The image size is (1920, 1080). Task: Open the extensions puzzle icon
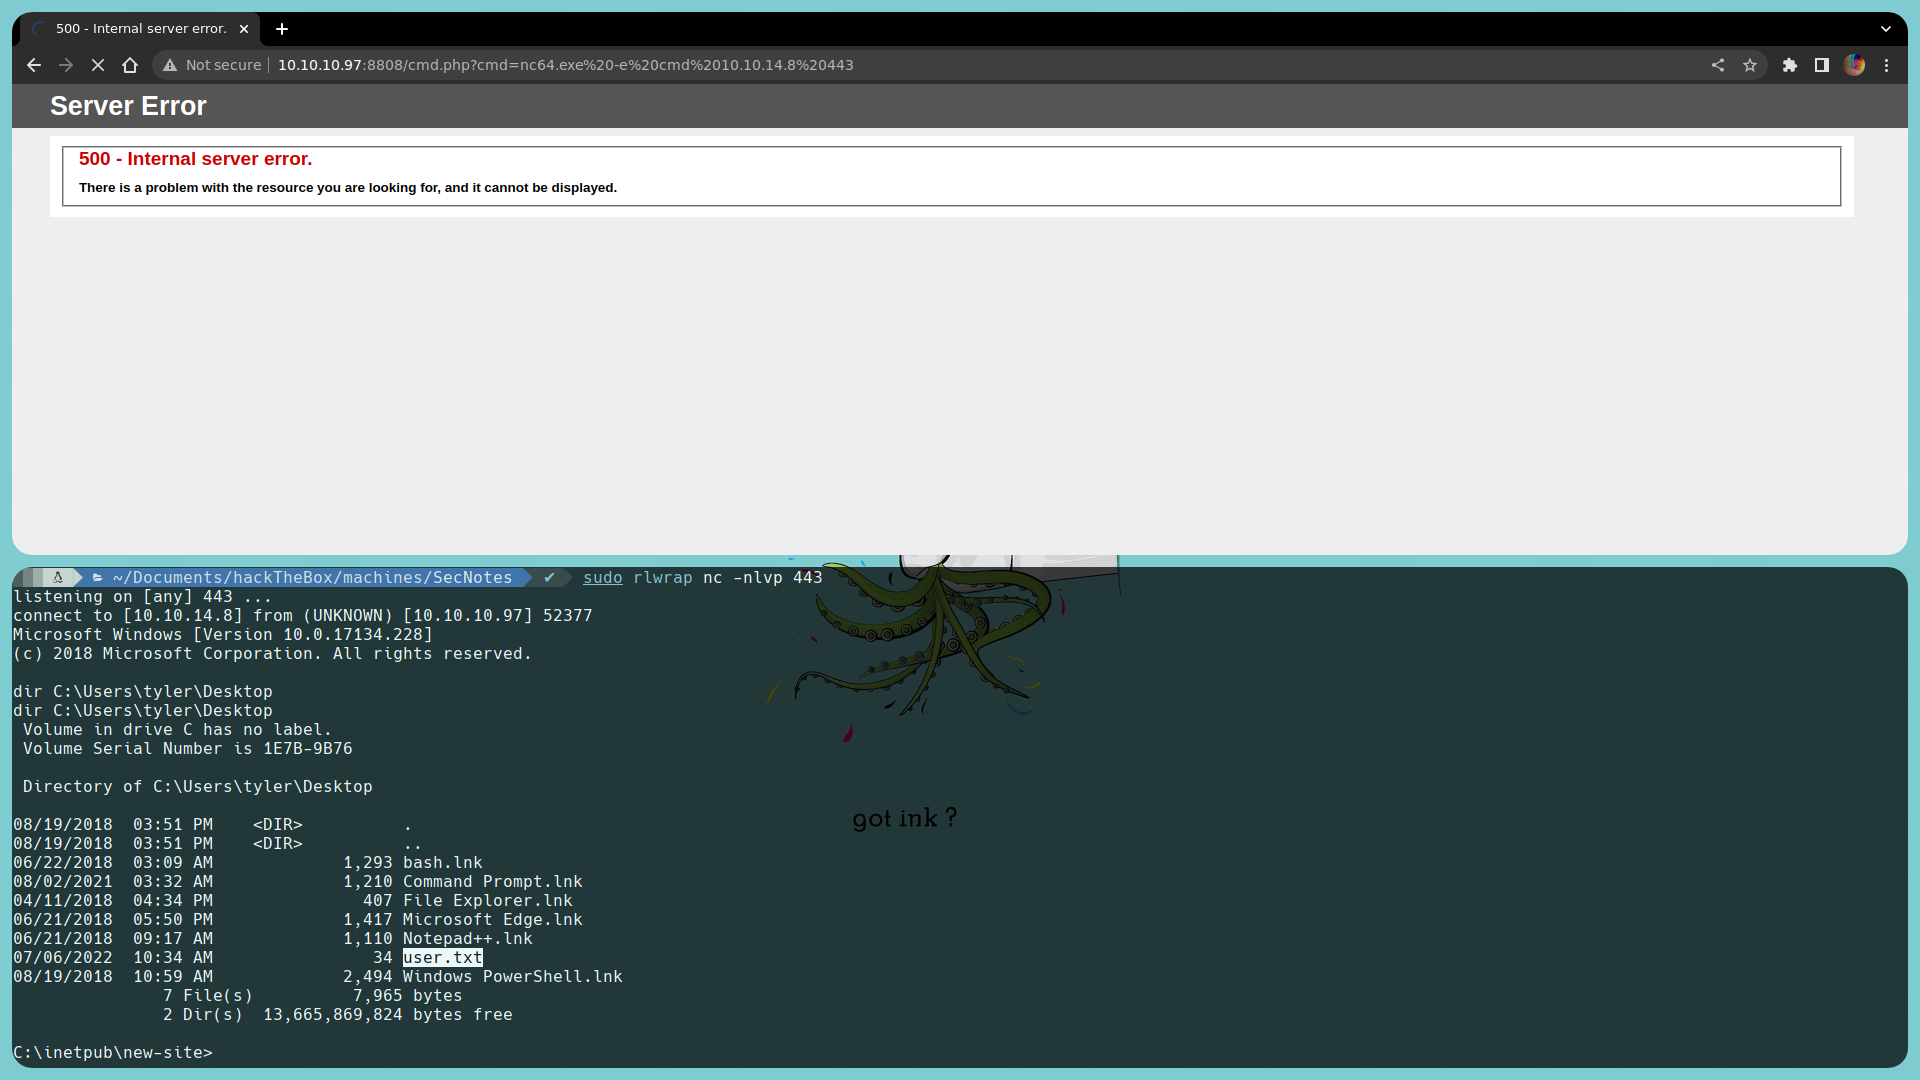click(1790, 65)
